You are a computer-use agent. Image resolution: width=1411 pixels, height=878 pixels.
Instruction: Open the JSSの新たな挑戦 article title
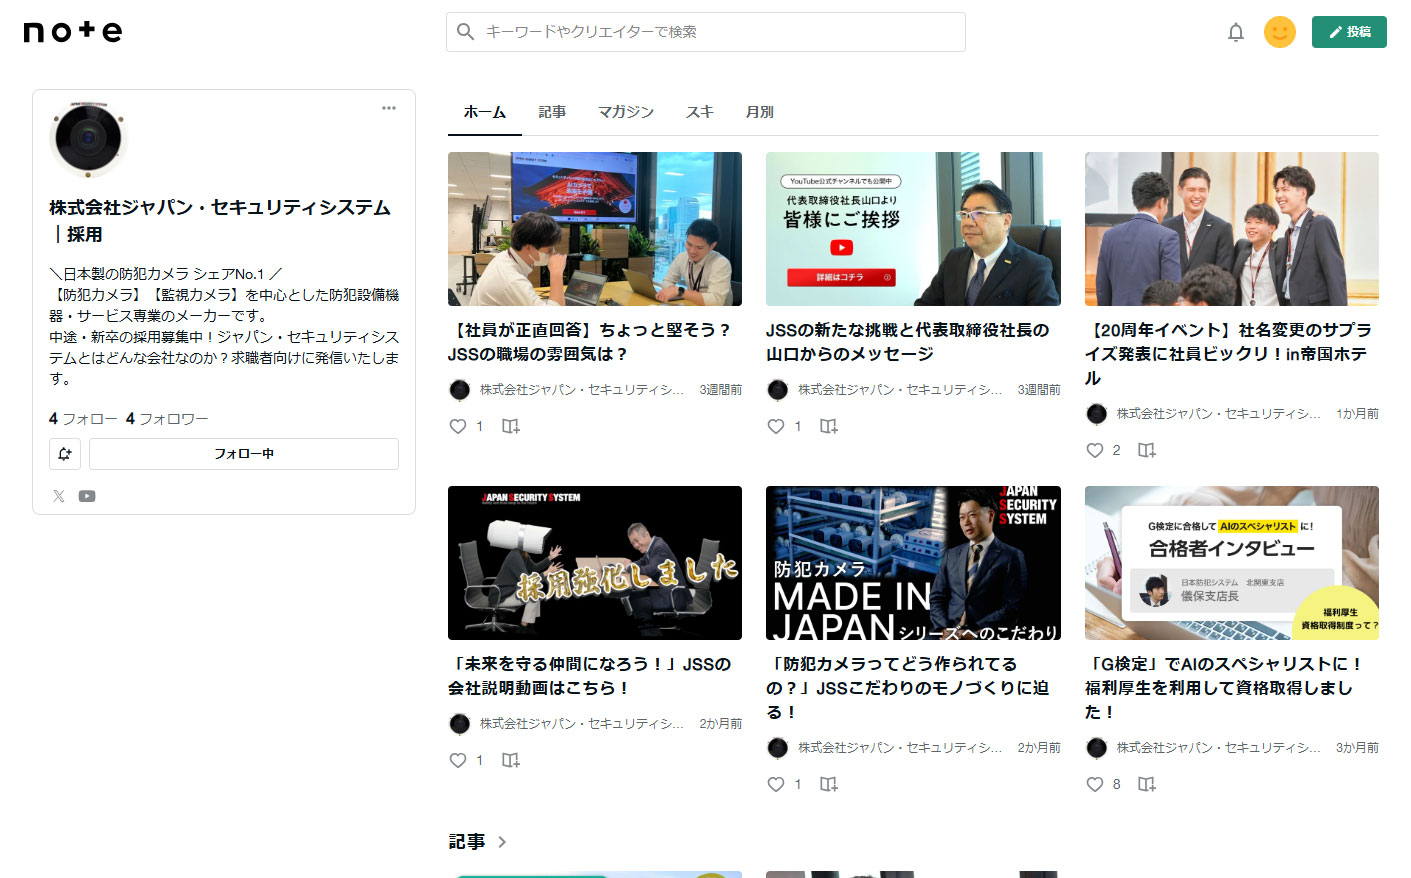[908, 342]
